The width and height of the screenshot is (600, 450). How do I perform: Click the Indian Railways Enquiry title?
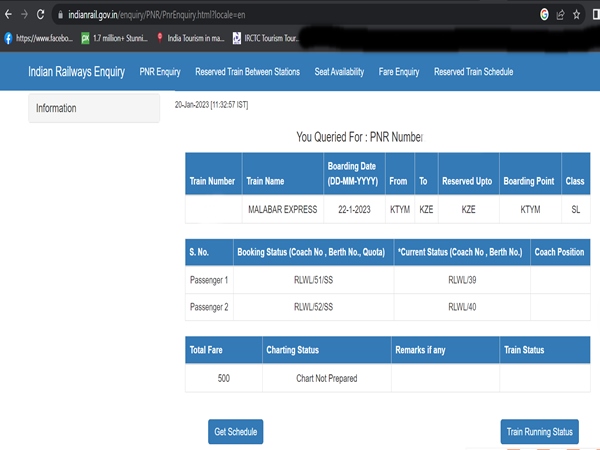click(x=75, y=72)
